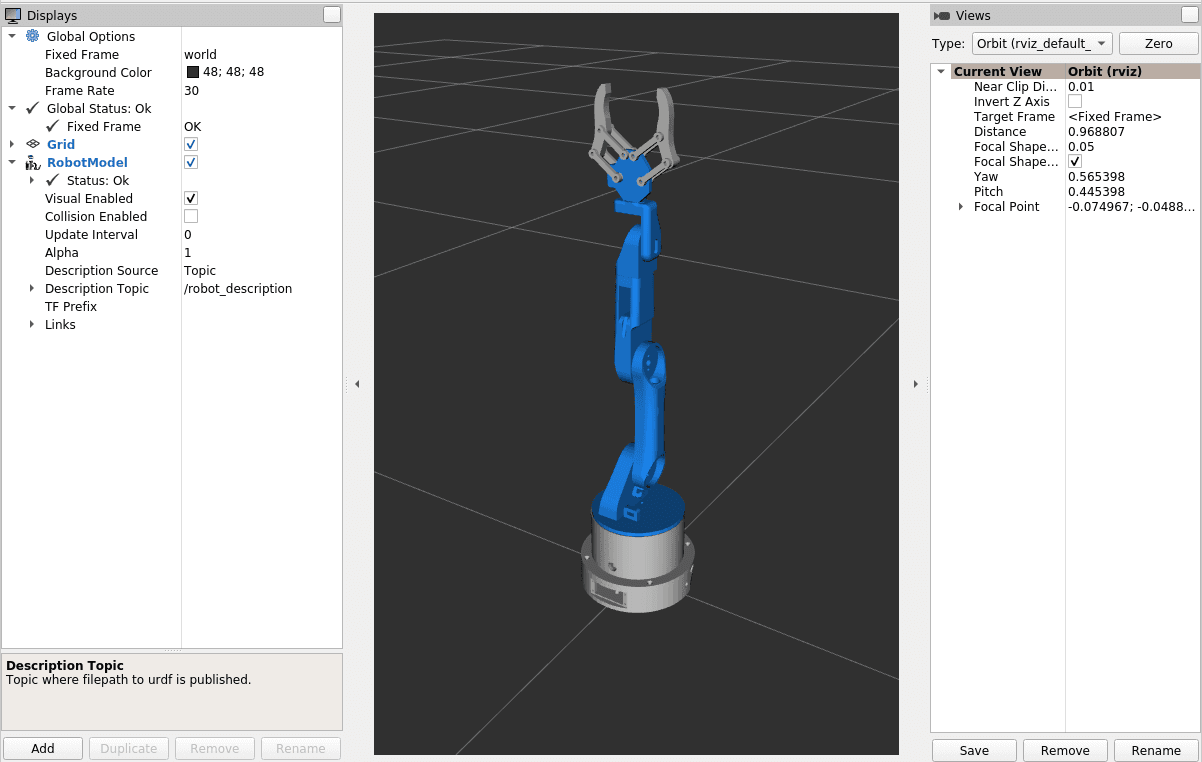Collapse the Global Options section
This screenshot has width=1202, height=762.
point(12,36)
